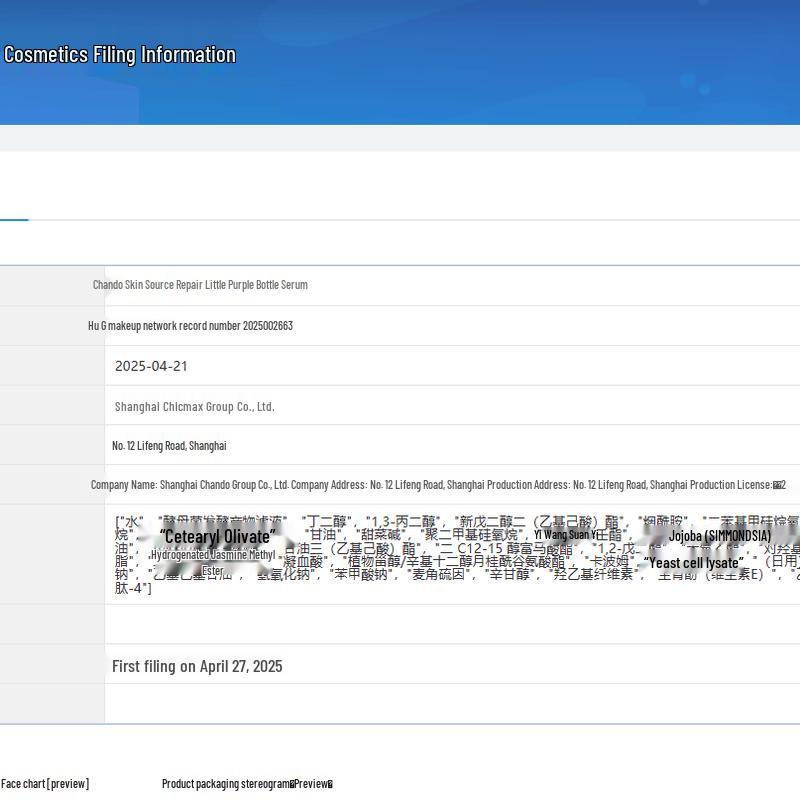Open the Face chart [preview] link
This screenshot has height=800, width=800.
(x=45, y=784)
